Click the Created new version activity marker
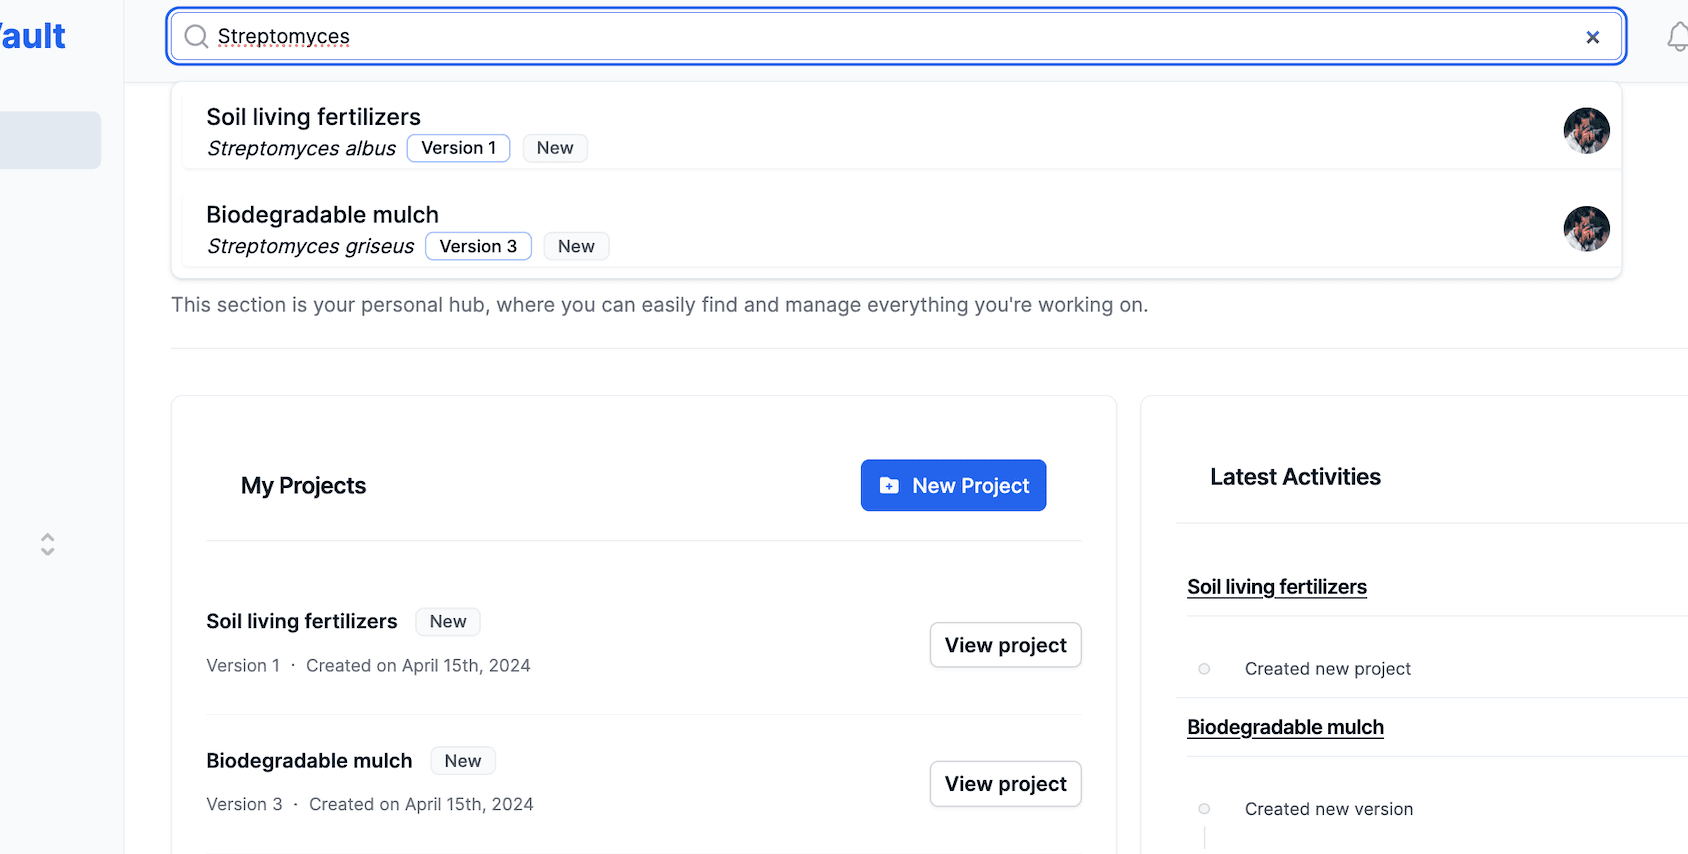Screen dimensions: 1688x854 pos(1204,809)
